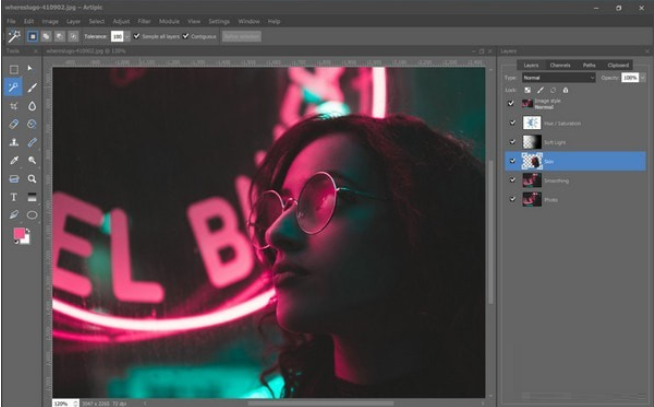This screenshot has height=407, width=654.
Task: Select the Brush tool
Action: tap(32, 87)
